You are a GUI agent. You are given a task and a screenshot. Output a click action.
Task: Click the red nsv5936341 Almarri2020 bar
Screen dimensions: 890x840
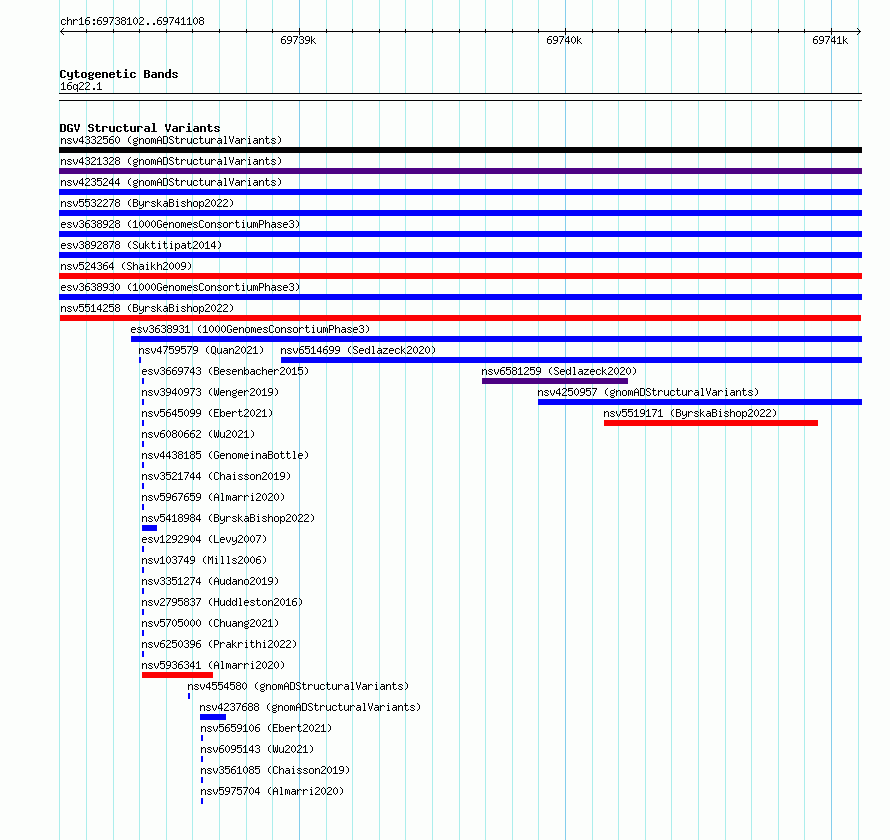click(x=178, y=675)
